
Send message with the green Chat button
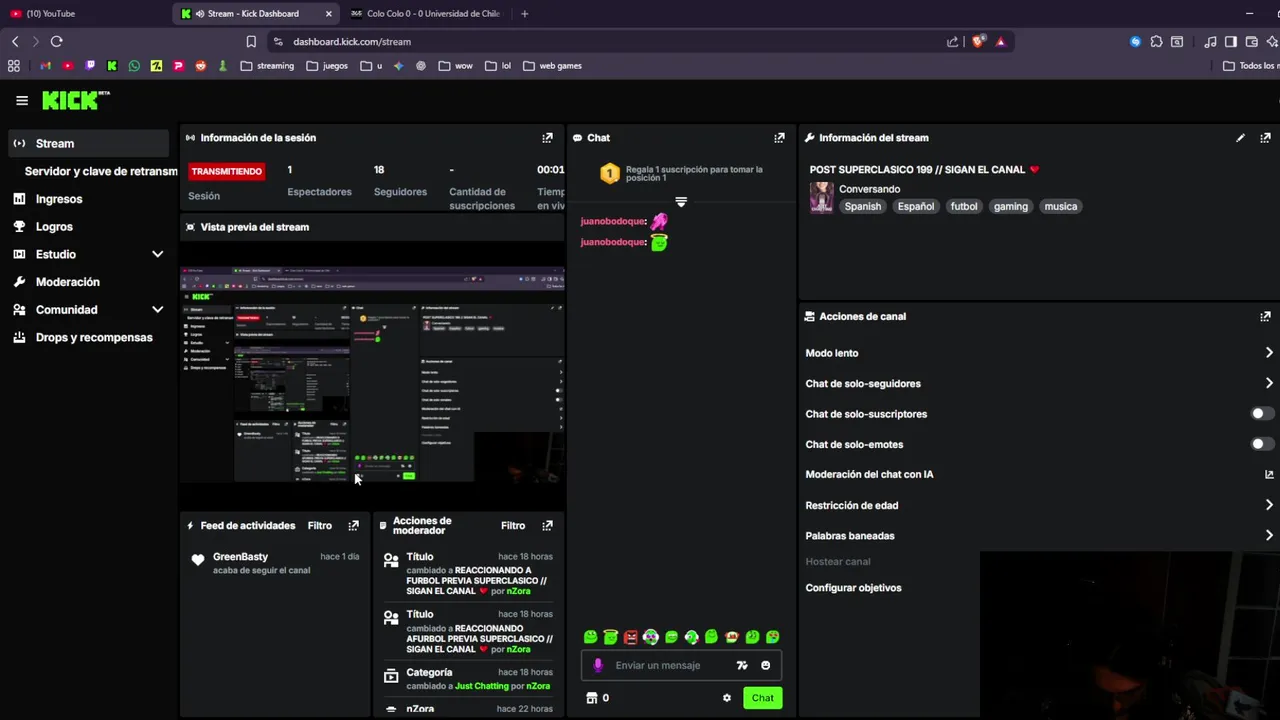[x=763, y=698]
